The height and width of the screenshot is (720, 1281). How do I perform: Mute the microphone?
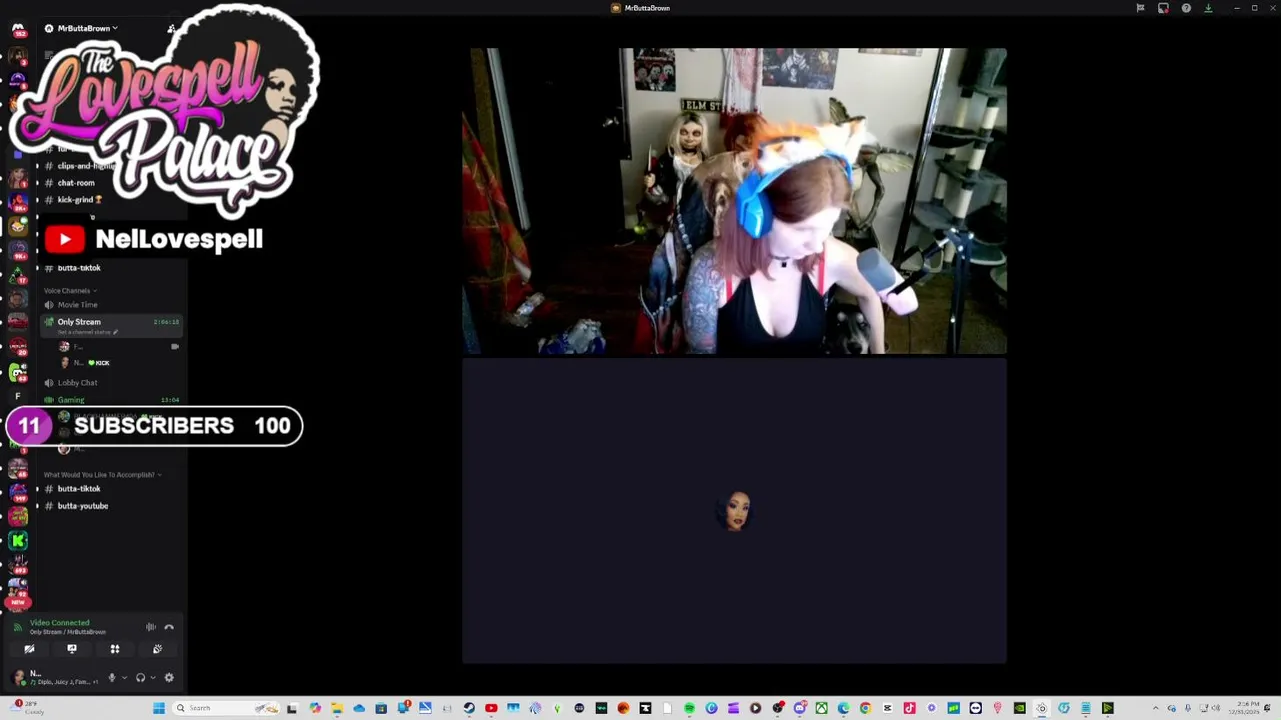[112, 678]
